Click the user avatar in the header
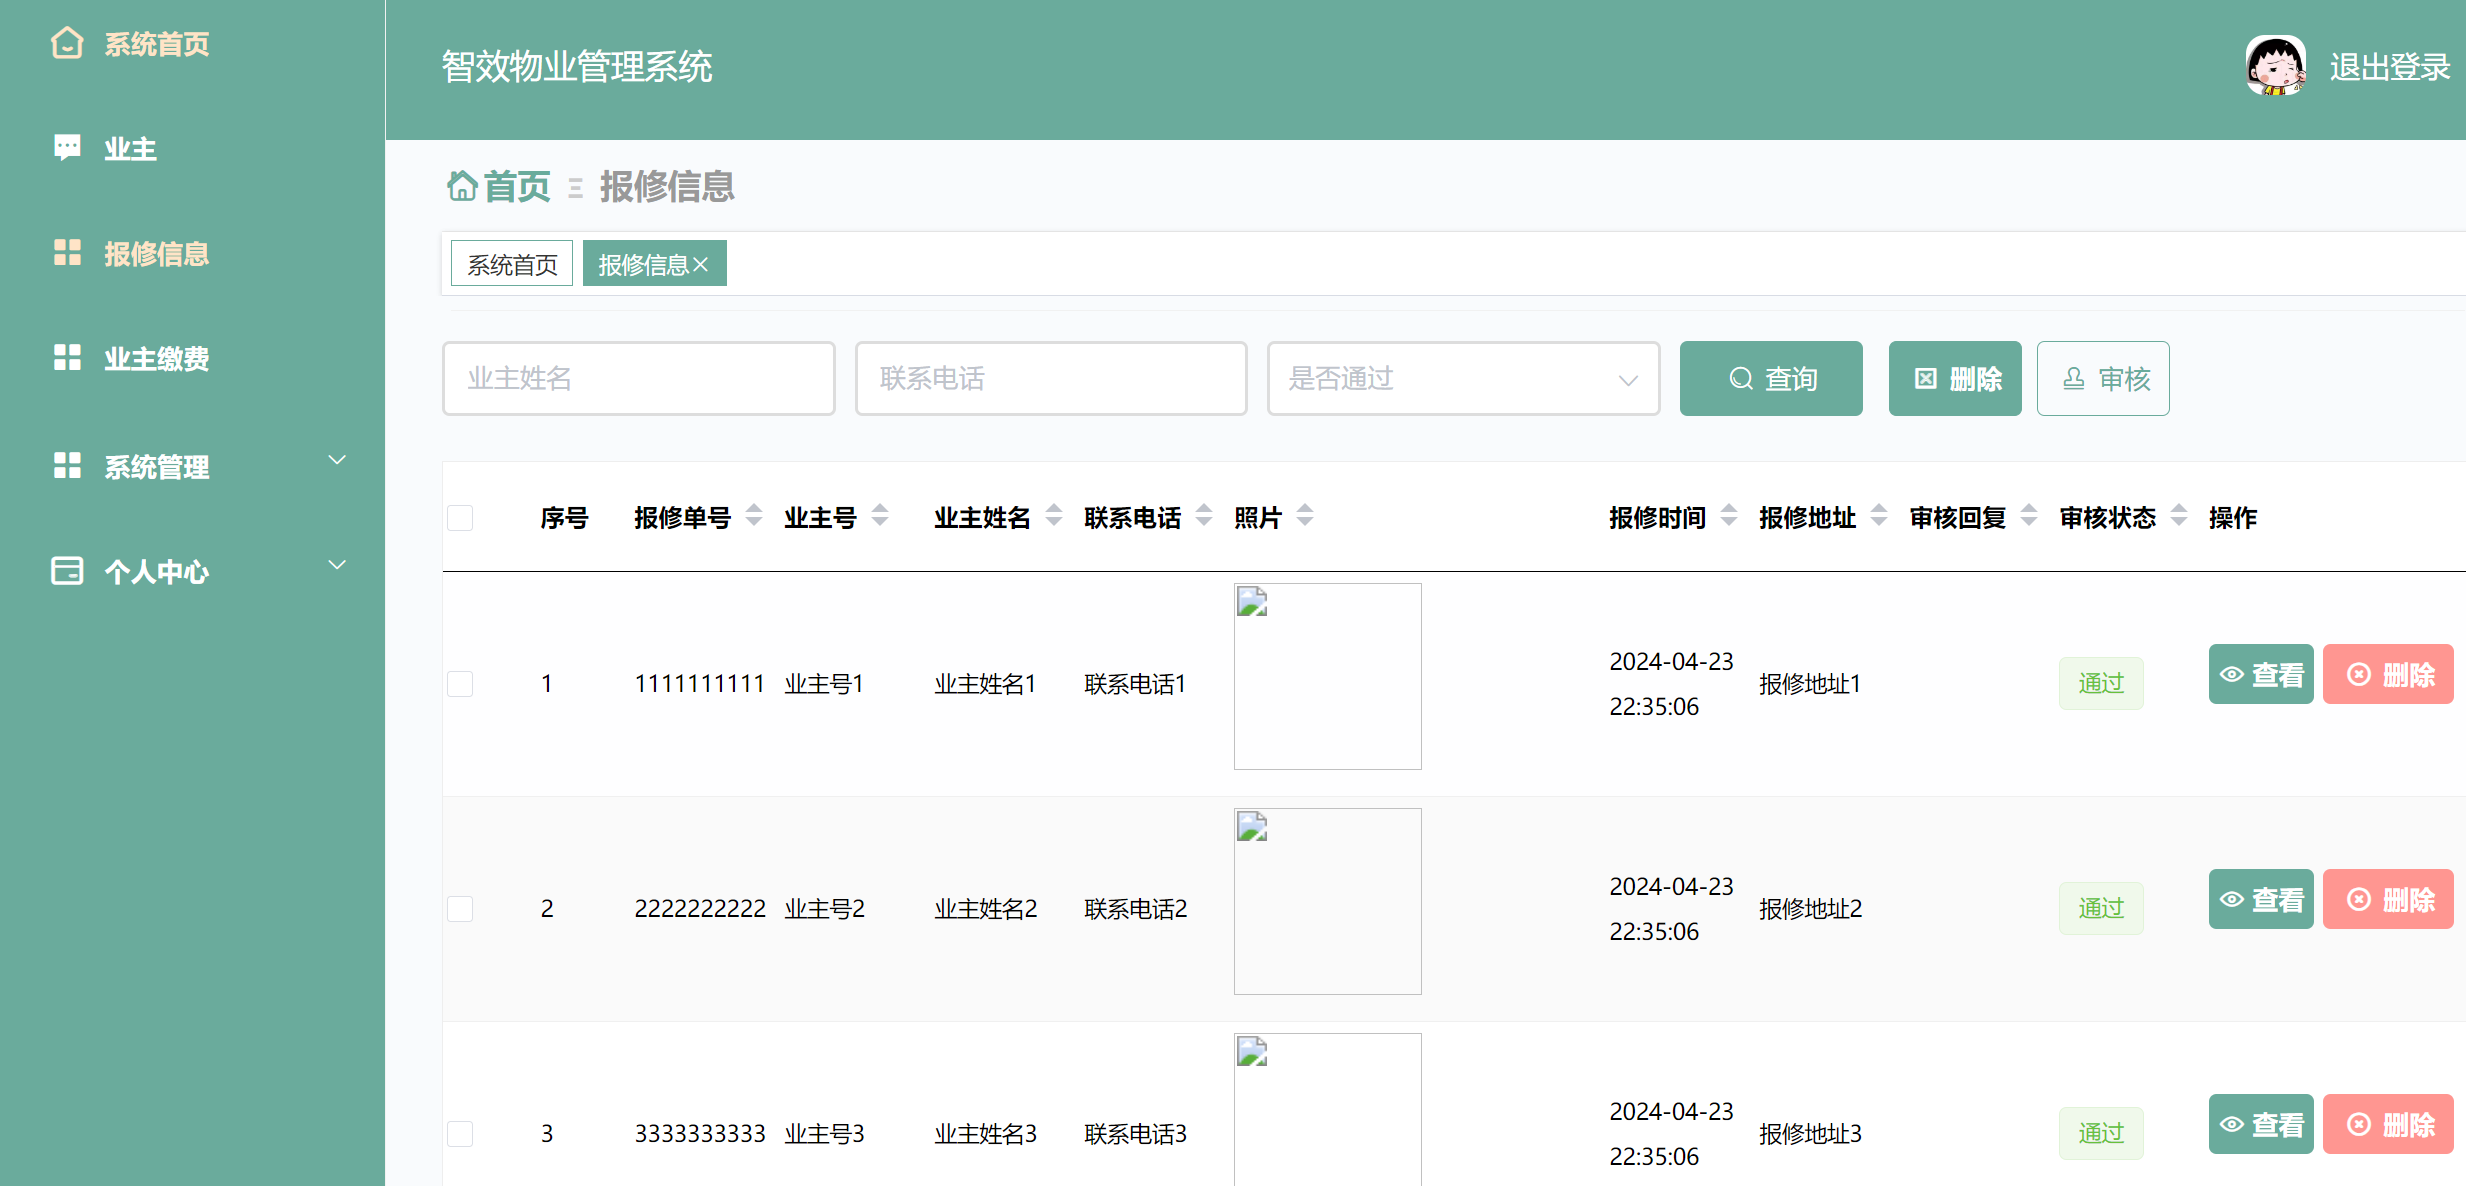The image size is (2466, 1186). click(x=2276, y=66)
